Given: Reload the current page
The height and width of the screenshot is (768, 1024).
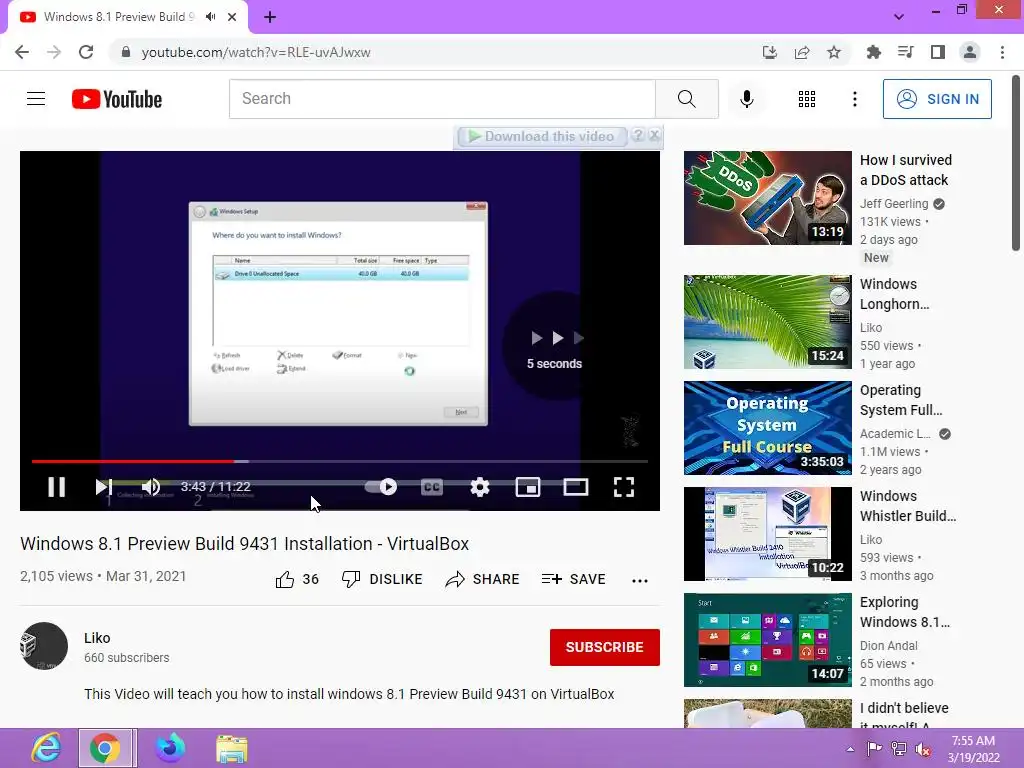Looking at the screenshot, I should point(86,52).
